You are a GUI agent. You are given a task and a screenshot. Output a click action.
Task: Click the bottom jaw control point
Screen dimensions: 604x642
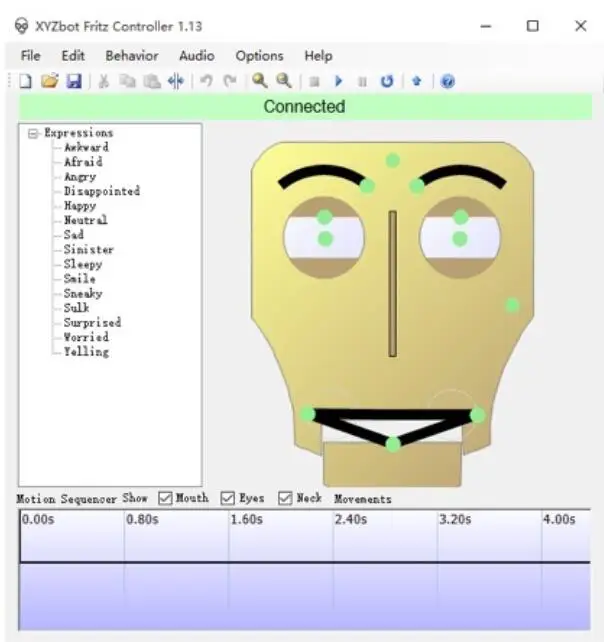[x=393, y=444]
